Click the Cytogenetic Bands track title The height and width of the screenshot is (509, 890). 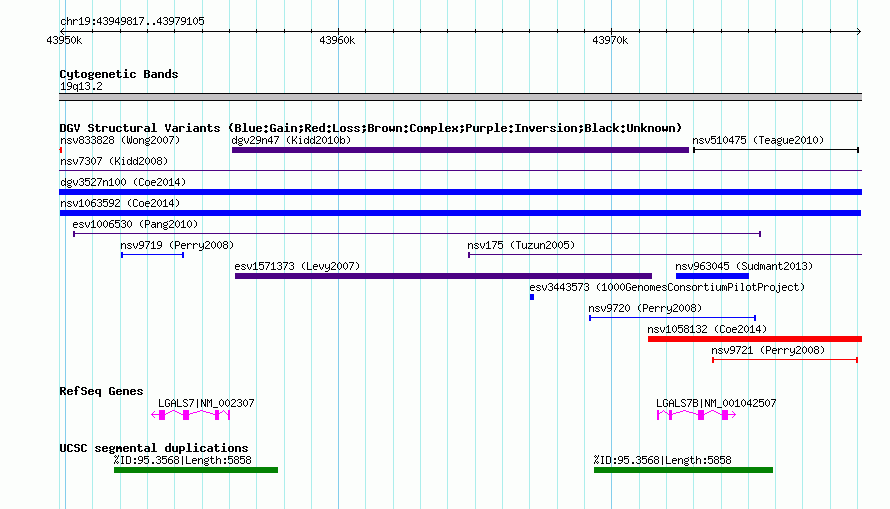click(x=119, y=74)
